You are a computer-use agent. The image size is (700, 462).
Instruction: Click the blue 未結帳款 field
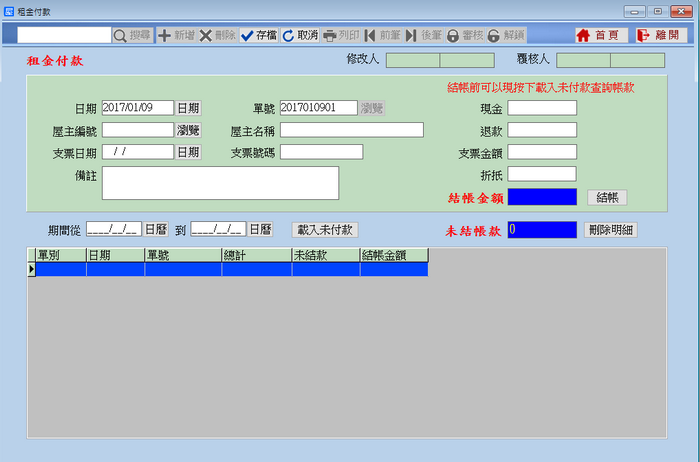tap(542, 230)
